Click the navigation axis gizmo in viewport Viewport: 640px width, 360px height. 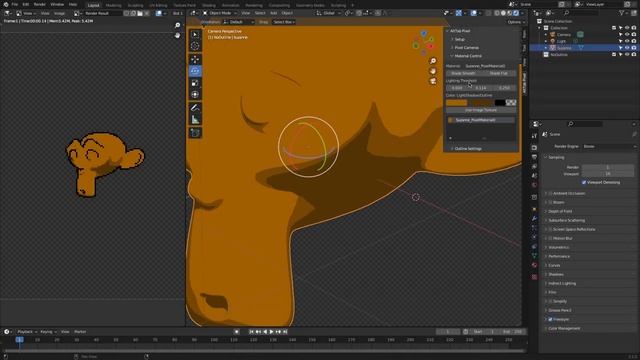tap(424, 42)
